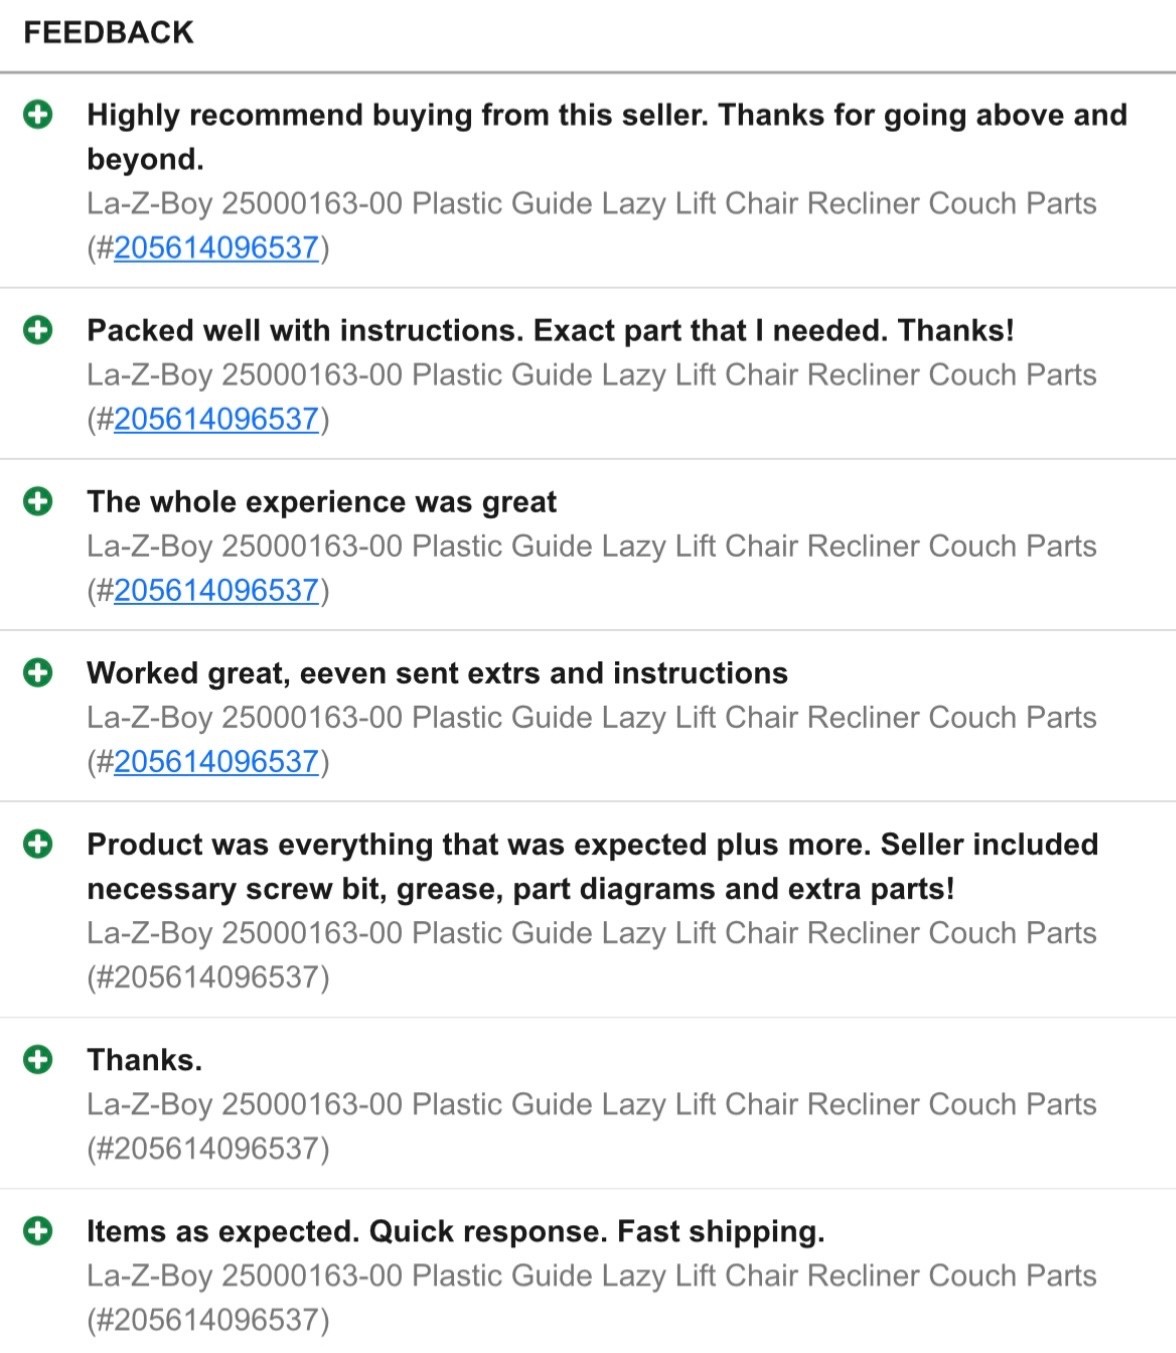Visit item number link under "Worked great" review
1176x1353 pixels.
click(x=216, y=762)
